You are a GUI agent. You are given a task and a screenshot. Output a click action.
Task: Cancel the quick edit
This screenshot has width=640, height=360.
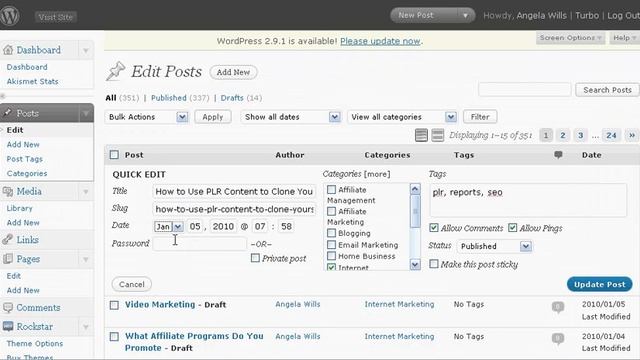coord(132,284)
